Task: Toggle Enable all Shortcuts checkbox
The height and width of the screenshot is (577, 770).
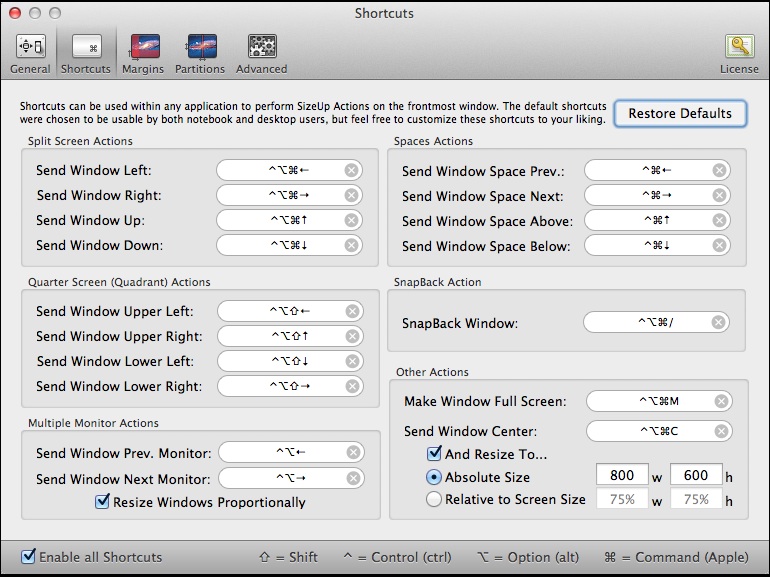Action: point(29,556)
